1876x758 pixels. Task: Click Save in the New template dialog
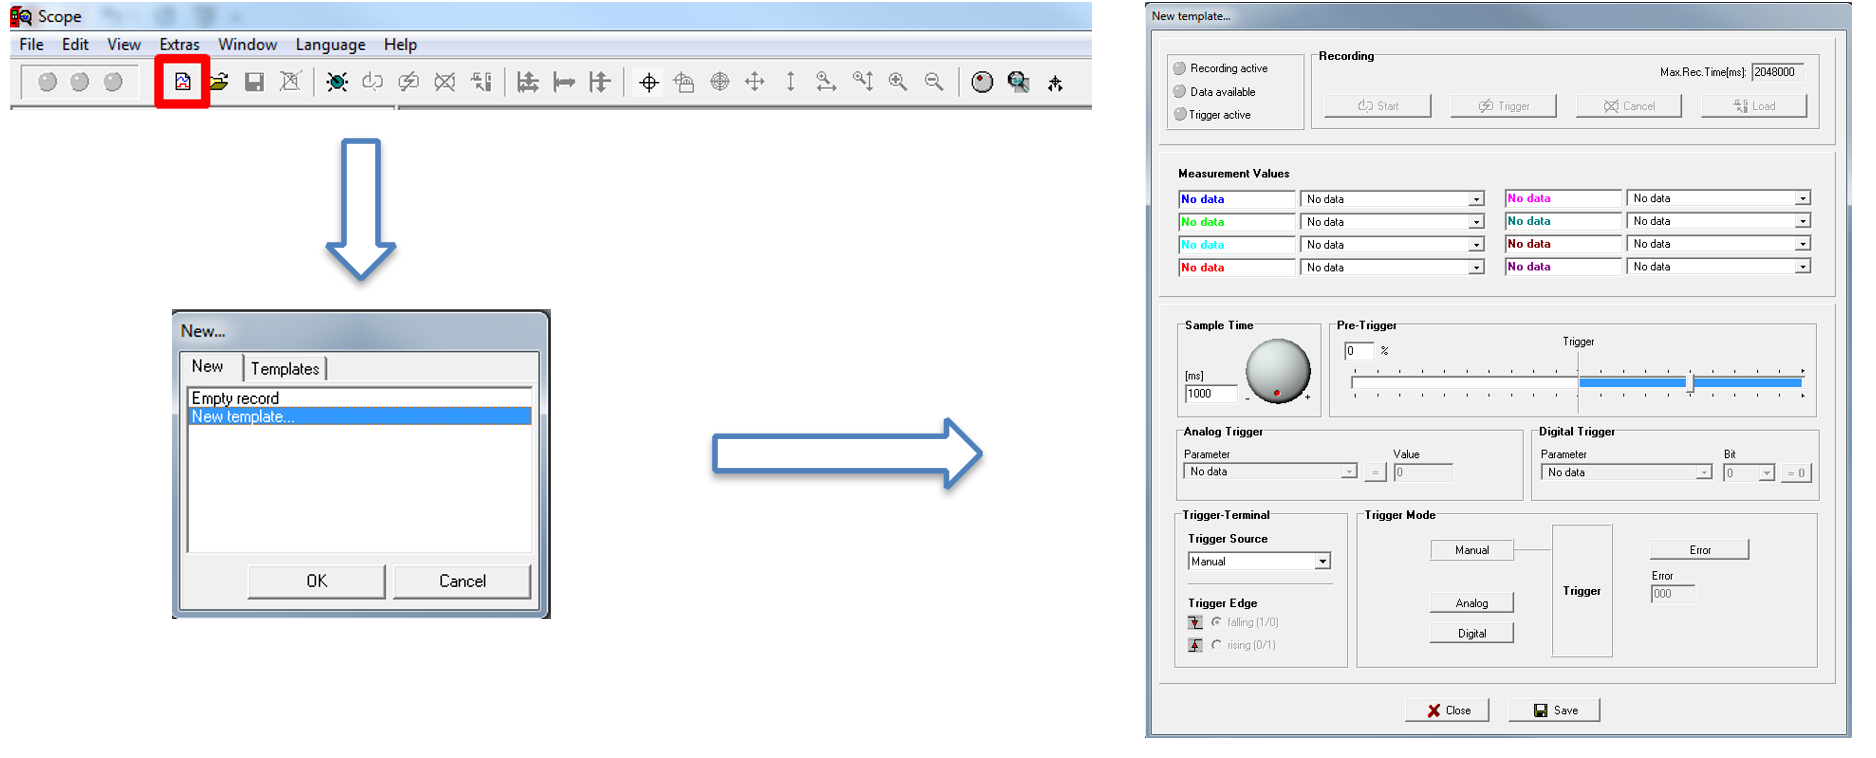(x=1554, y=710)
